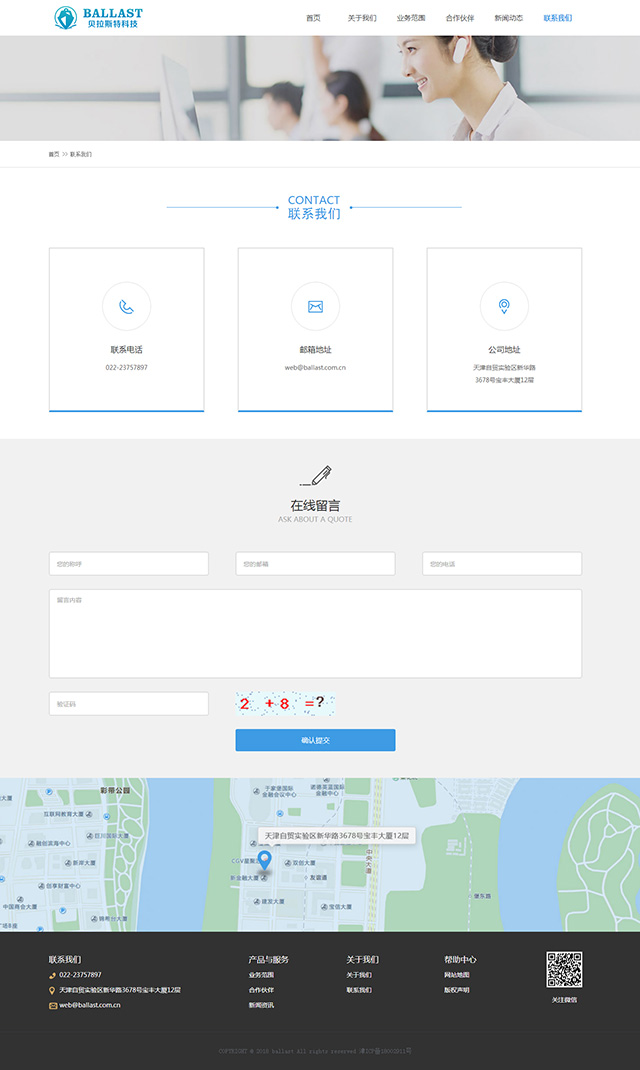
Task: Go to 关于我们 in top navigation
Action: click(x=362, y=18)
